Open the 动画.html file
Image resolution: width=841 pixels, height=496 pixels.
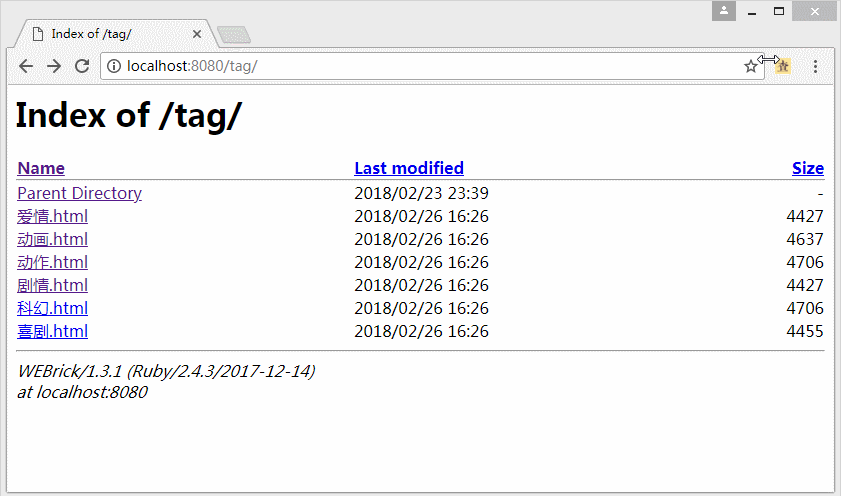pyautogui.click(x=53, y=239)
